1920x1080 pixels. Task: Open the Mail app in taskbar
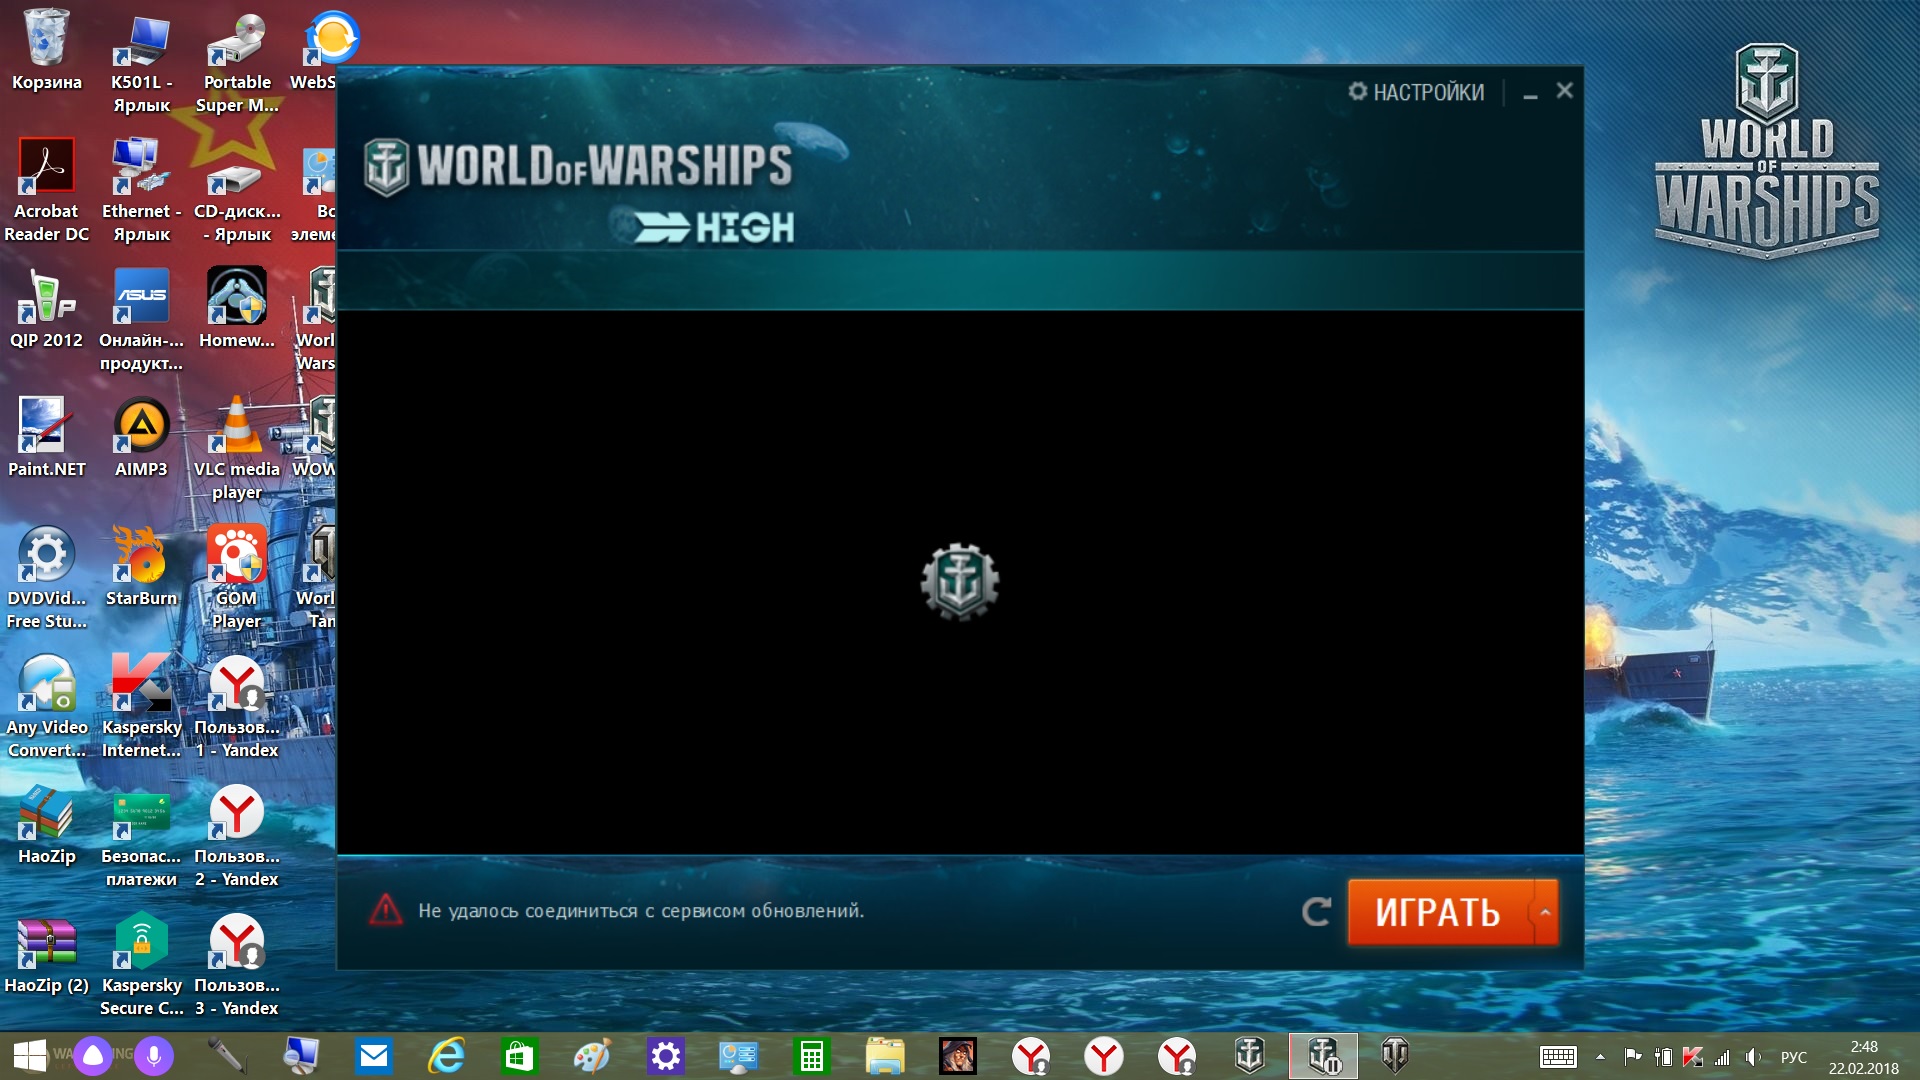[x=374, y=1056]
